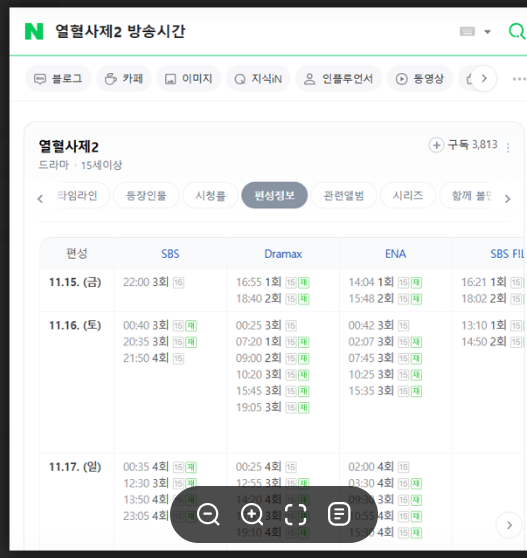Select the 관련앨범 tab
The width and height of the screenshot is (527, 558).
344,195
